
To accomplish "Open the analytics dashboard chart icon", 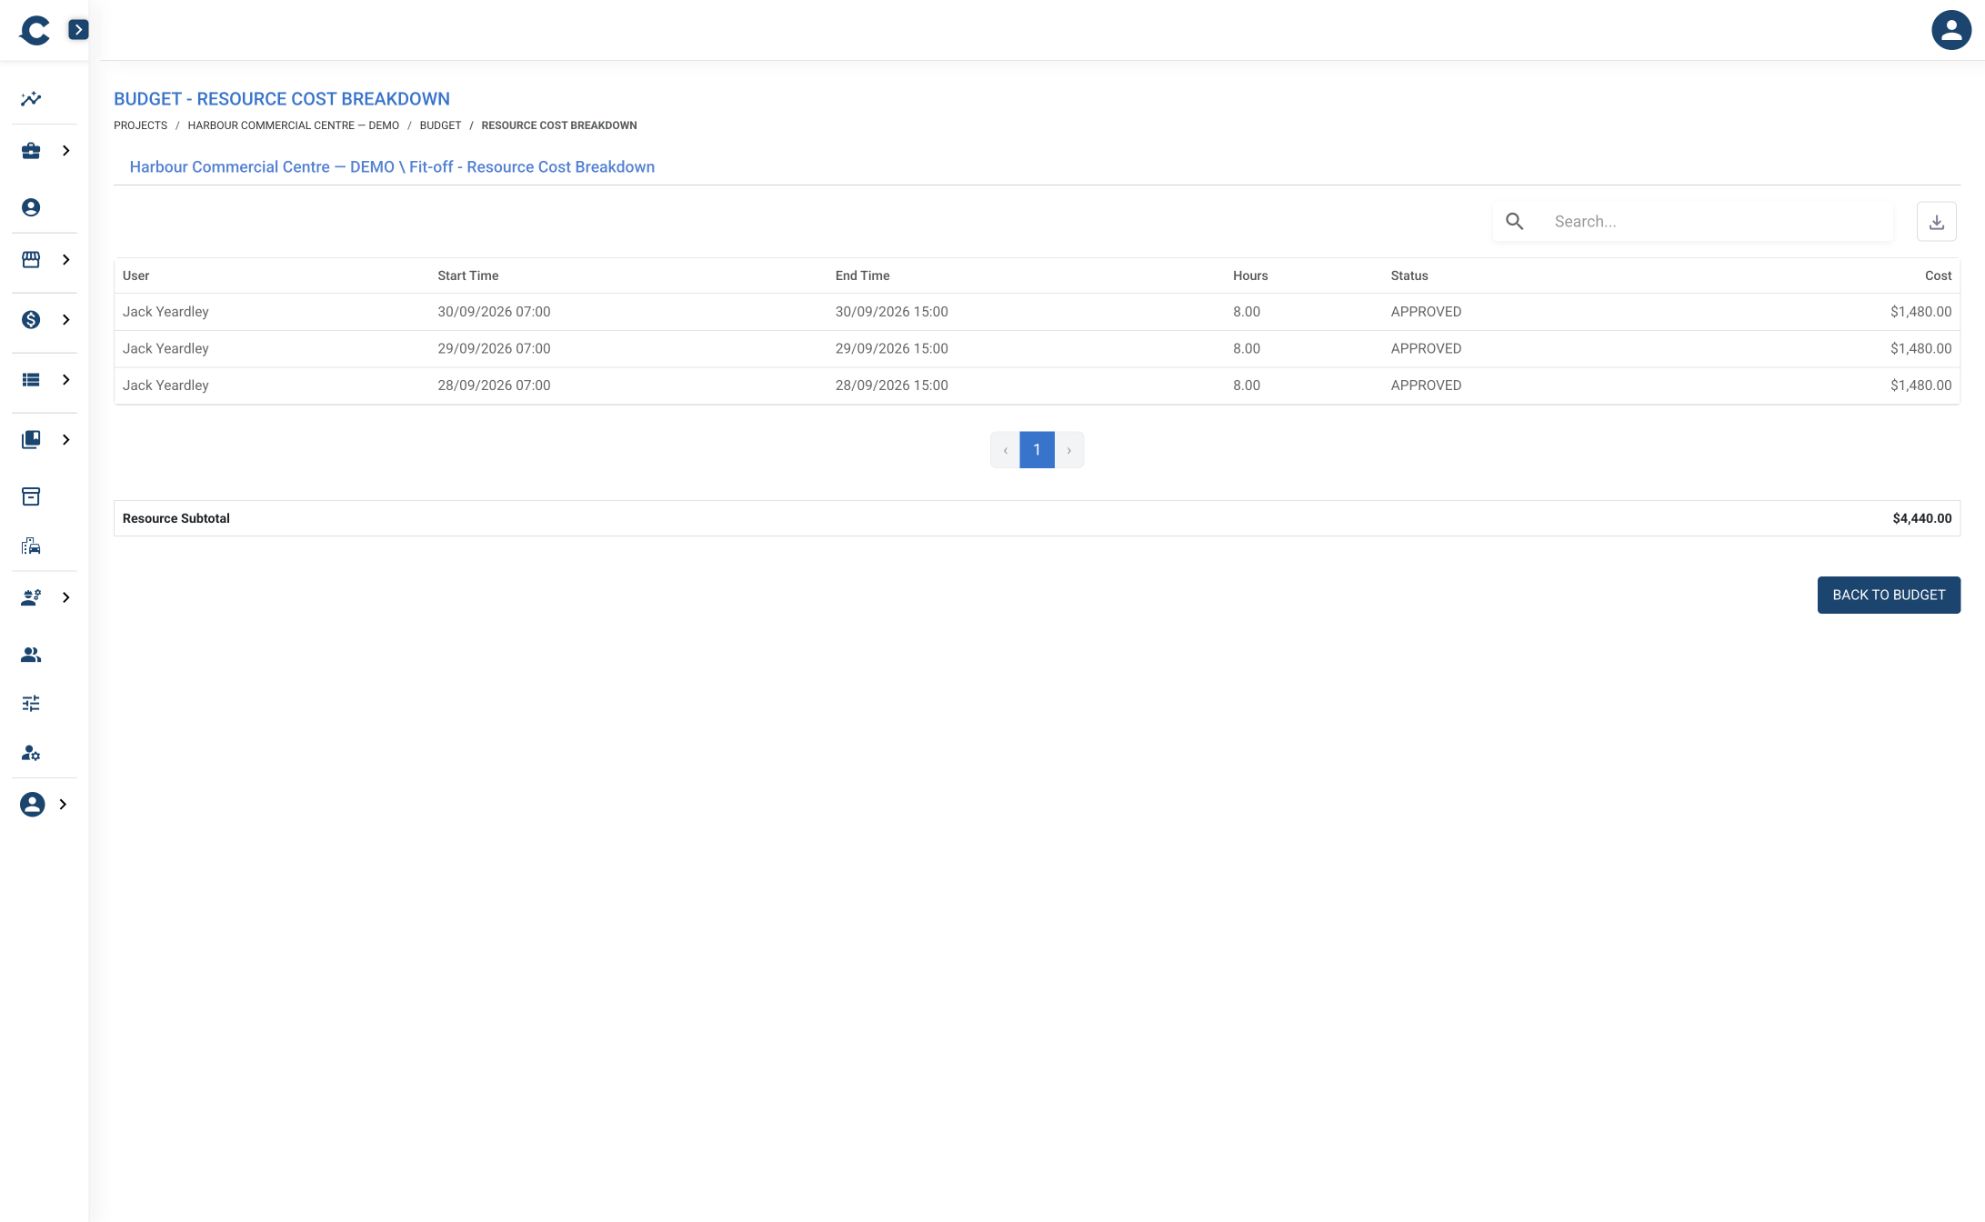I will (x=31, y=99).
